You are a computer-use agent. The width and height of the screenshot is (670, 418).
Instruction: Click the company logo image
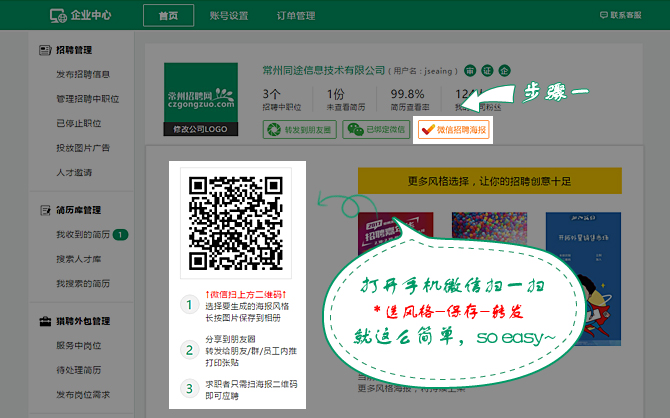[201, 92]
